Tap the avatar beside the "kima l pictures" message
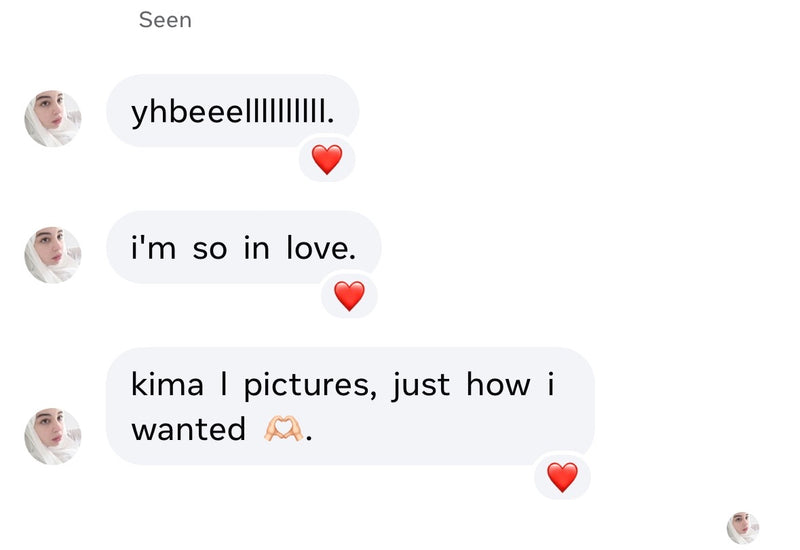This screenshot has width=800, height=550. (x=52, y=435)
